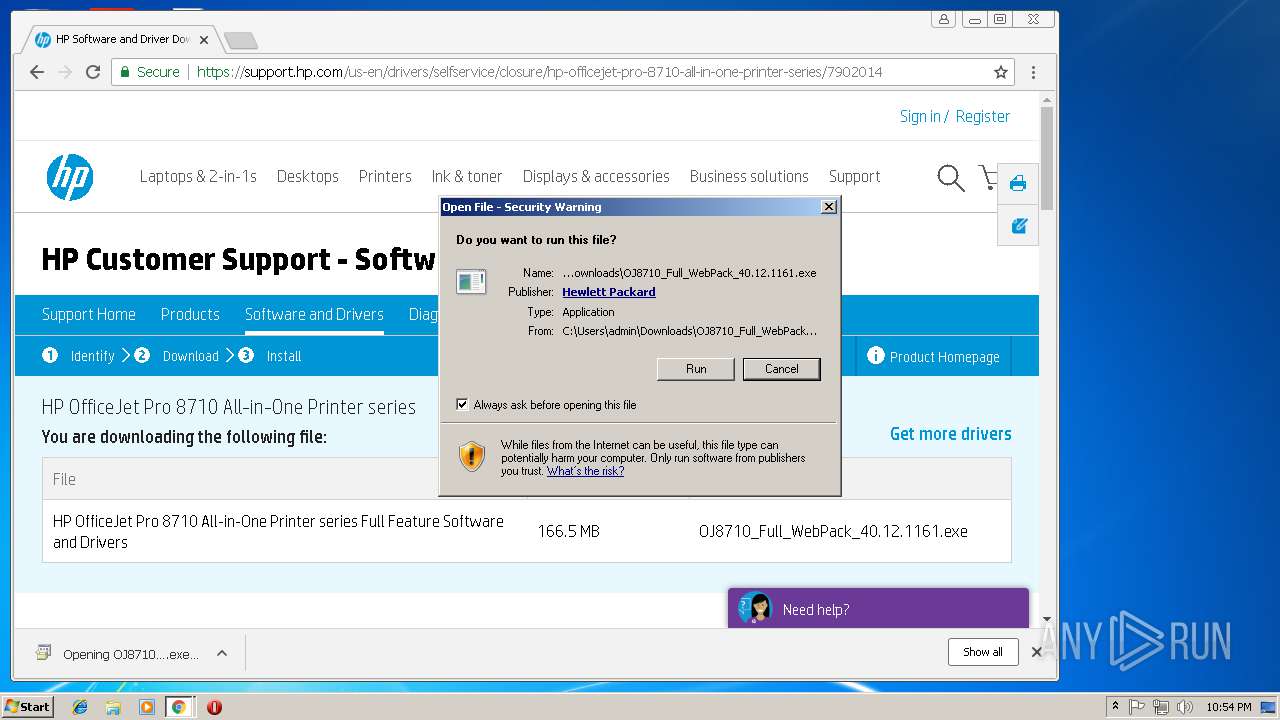This screenshot has height=720, width=1280.
Task: Click Show all downloads button
Action: [983, 652]
